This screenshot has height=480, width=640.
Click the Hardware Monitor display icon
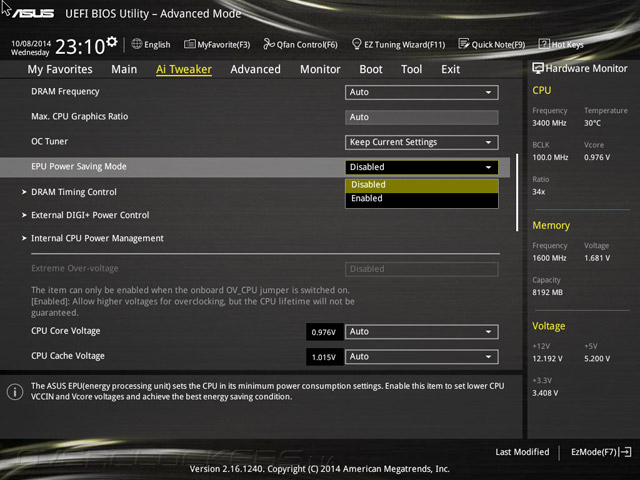pos(538,68)
